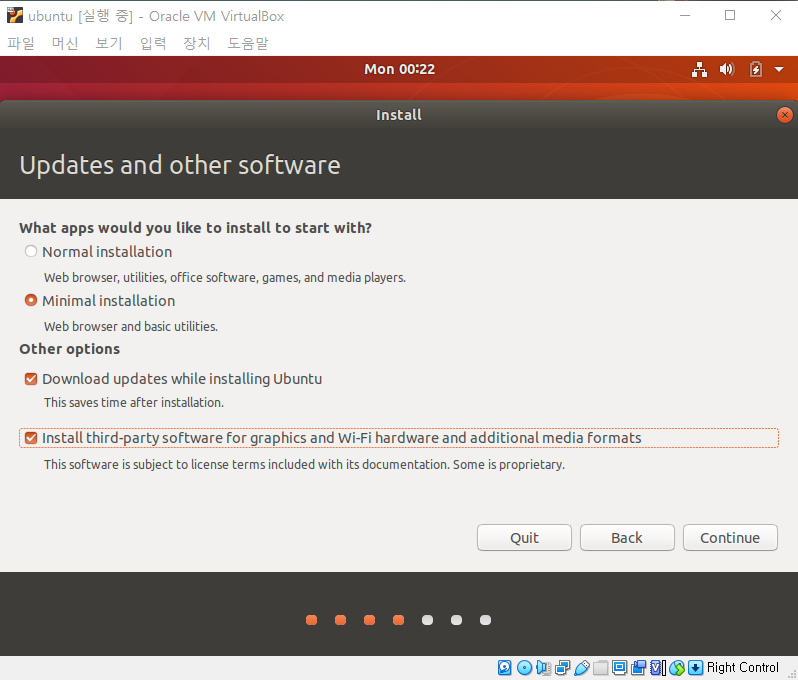Click the keyboard capture arrow icon
Viewport: 798px width, 680px height.
(696, 667)
